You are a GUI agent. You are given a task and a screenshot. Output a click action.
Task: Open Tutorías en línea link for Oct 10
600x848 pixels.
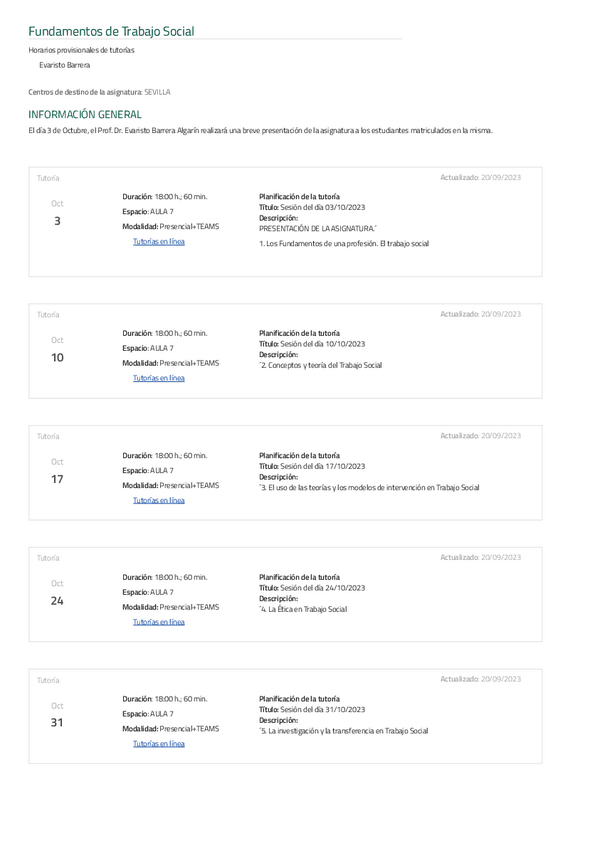159,378
